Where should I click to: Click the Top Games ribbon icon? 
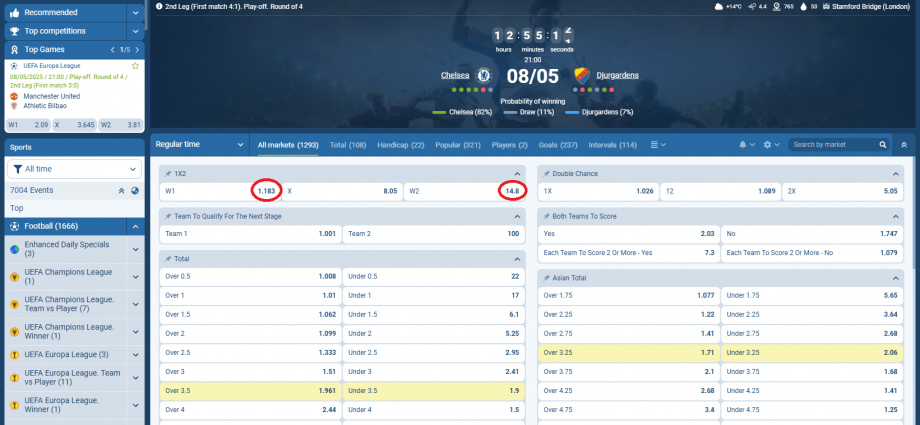pyautogui.click(x=15, y=50)
